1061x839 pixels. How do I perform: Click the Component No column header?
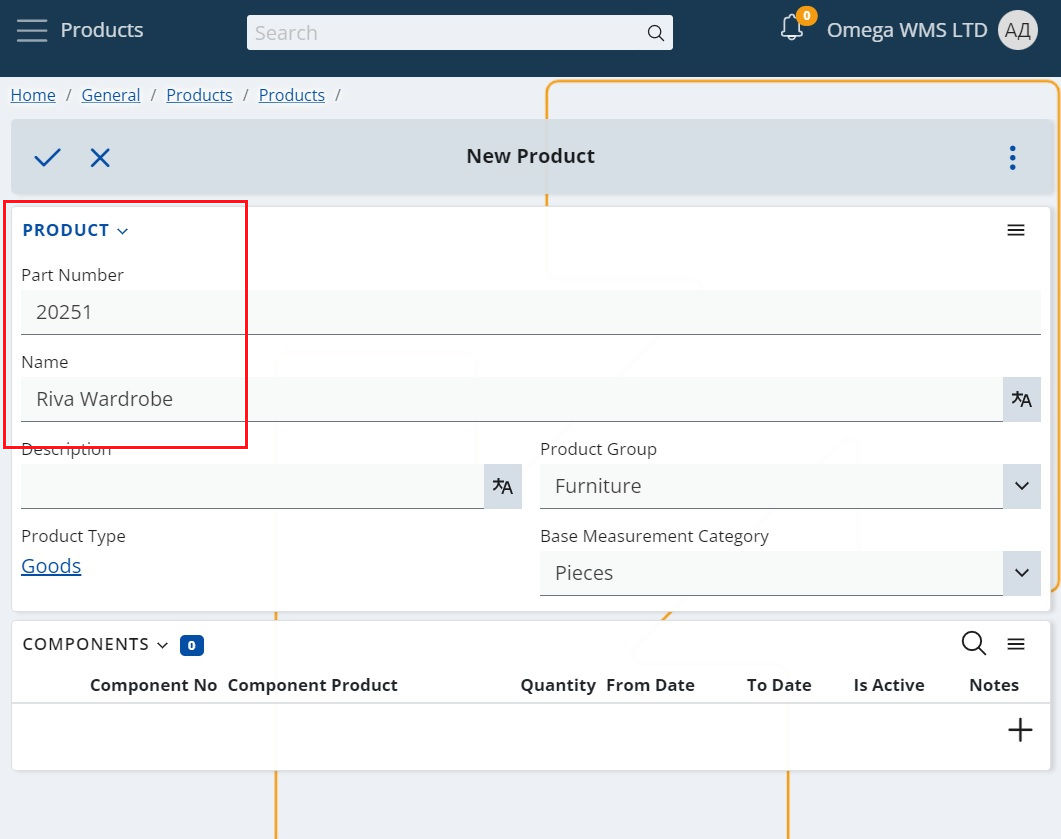click(154, 685)
